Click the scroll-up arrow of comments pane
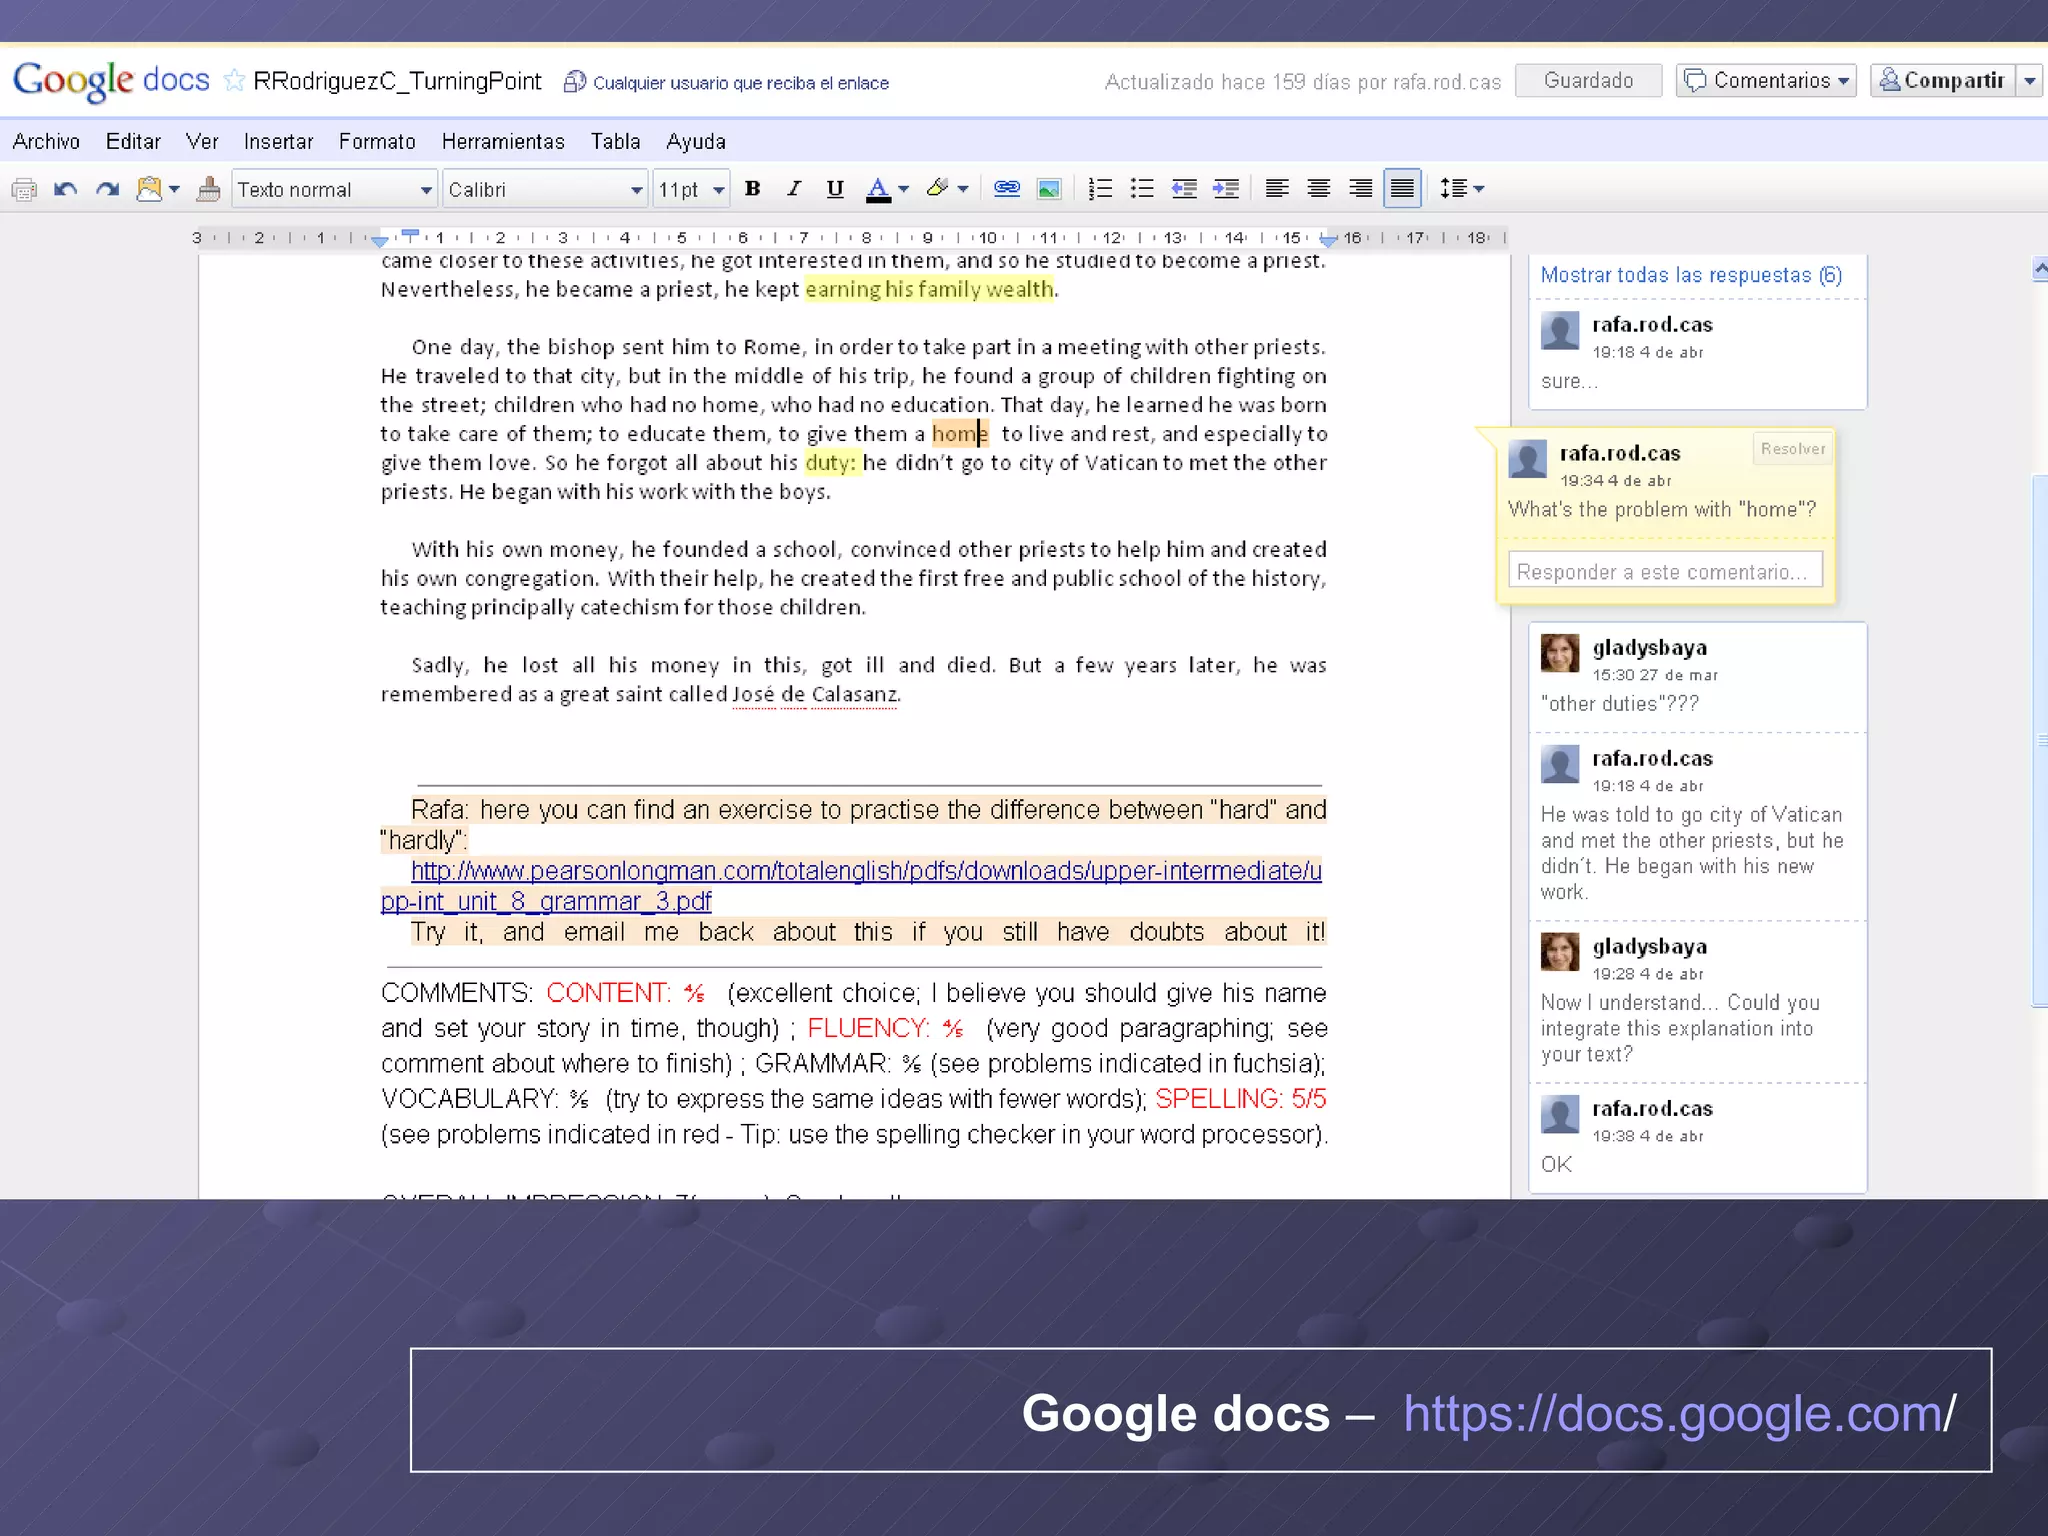The height and width of the screenshot is (1536, 2048). pyautogui.click(x=2040, y=268)
